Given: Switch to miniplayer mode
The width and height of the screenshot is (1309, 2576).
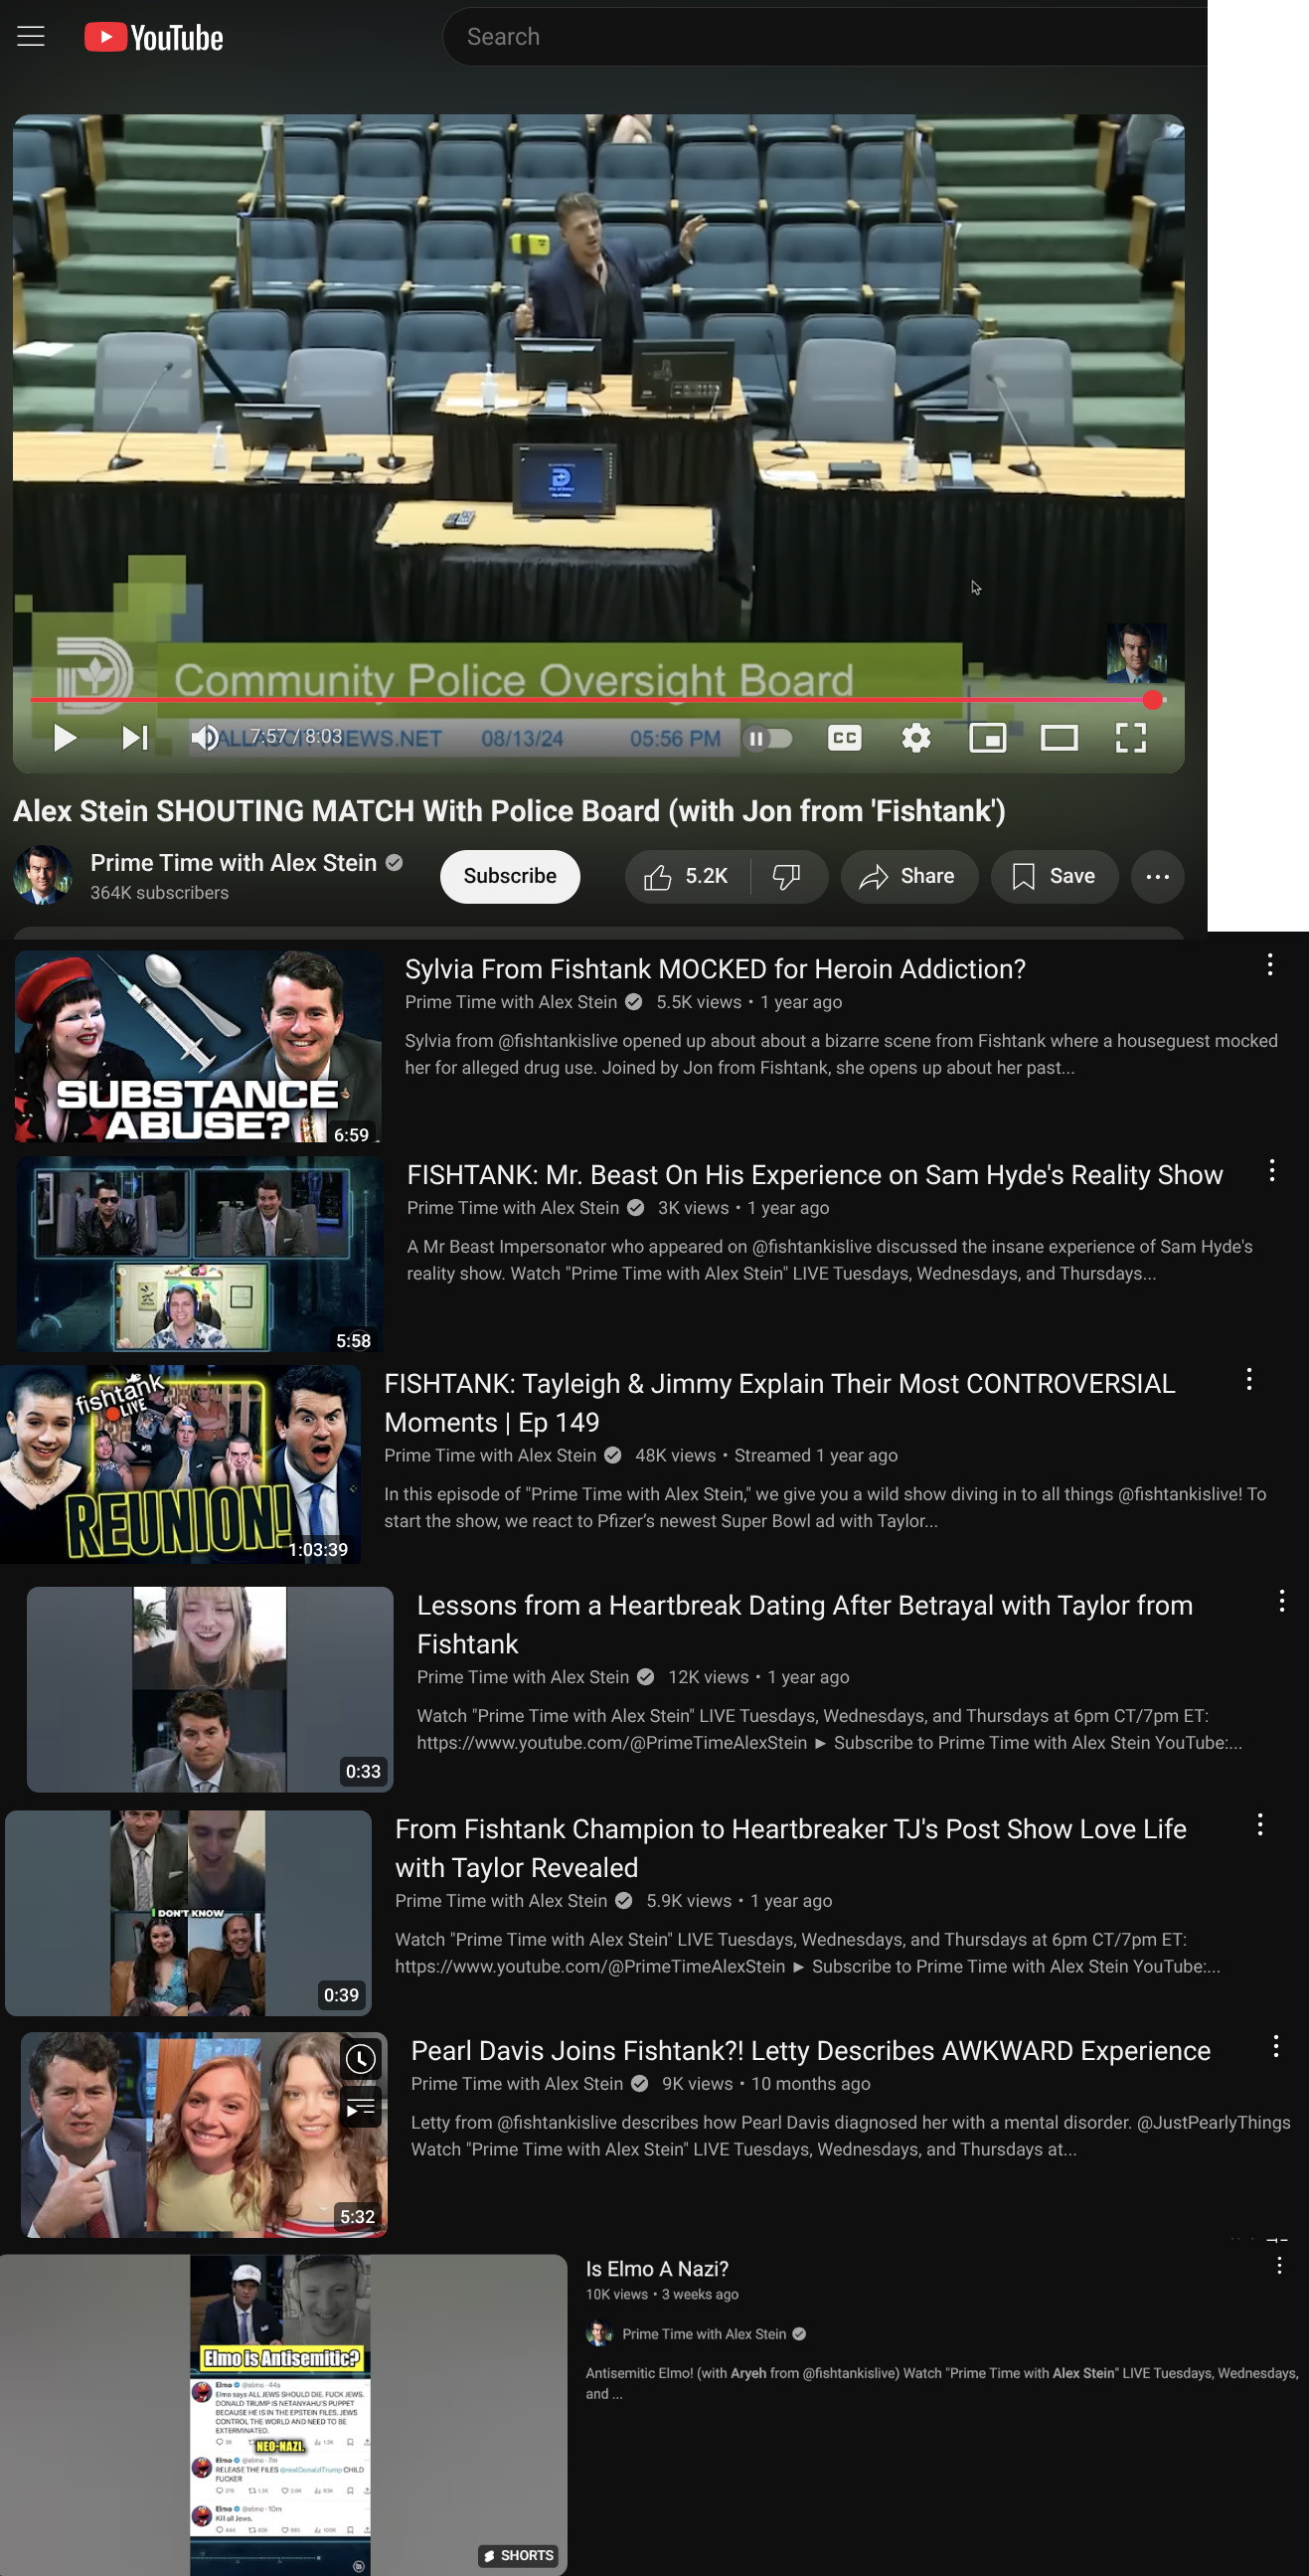Looking at the screenshot, I should 988,738.
